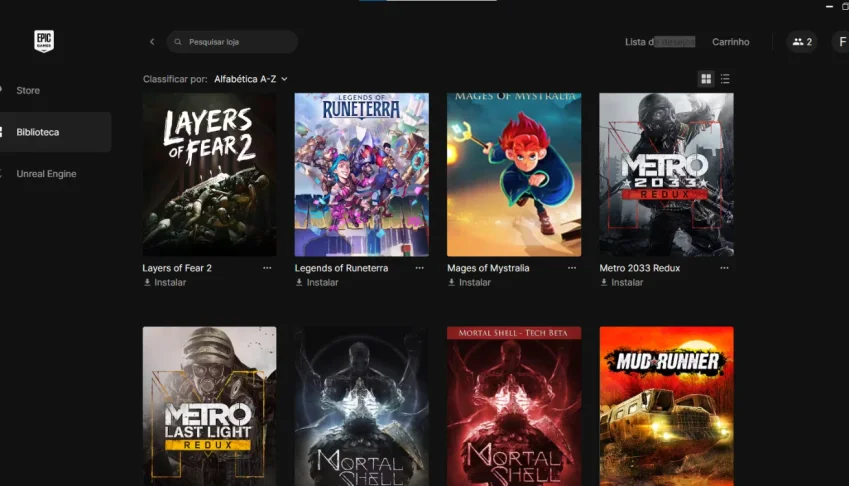Open Mages of Mystralia cover art

[x=514, y=174]
